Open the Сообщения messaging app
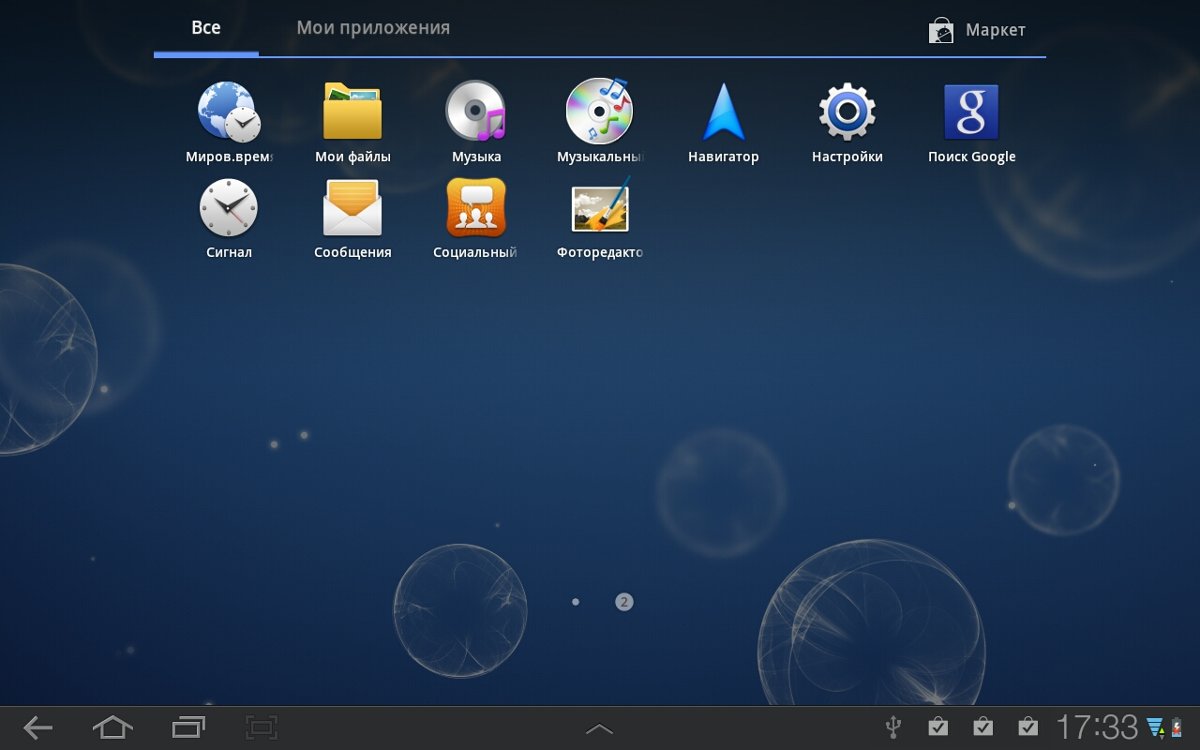The width and height of the screenshot is (1200, 750). [352, 209]
